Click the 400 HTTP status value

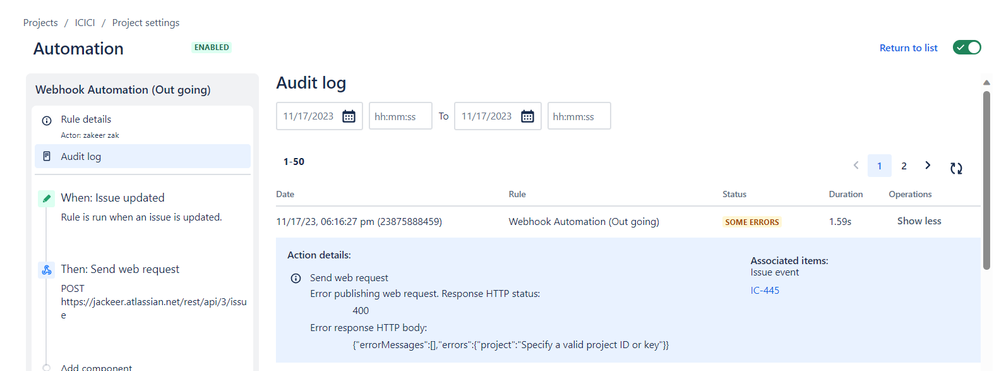pyautogui.click(x=361, y=311)
